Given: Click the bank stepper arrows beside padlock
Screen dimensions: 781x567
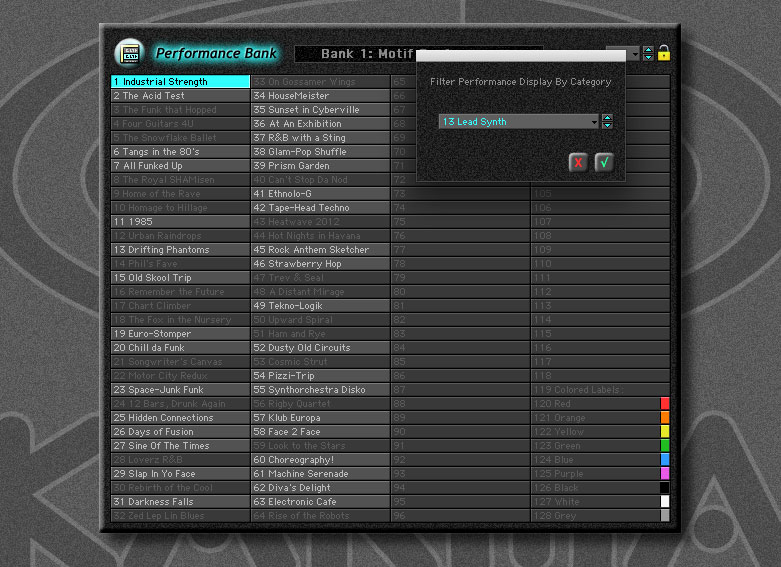Looking at the screenshot, I should pyautogui.click(x=648, y=54).
